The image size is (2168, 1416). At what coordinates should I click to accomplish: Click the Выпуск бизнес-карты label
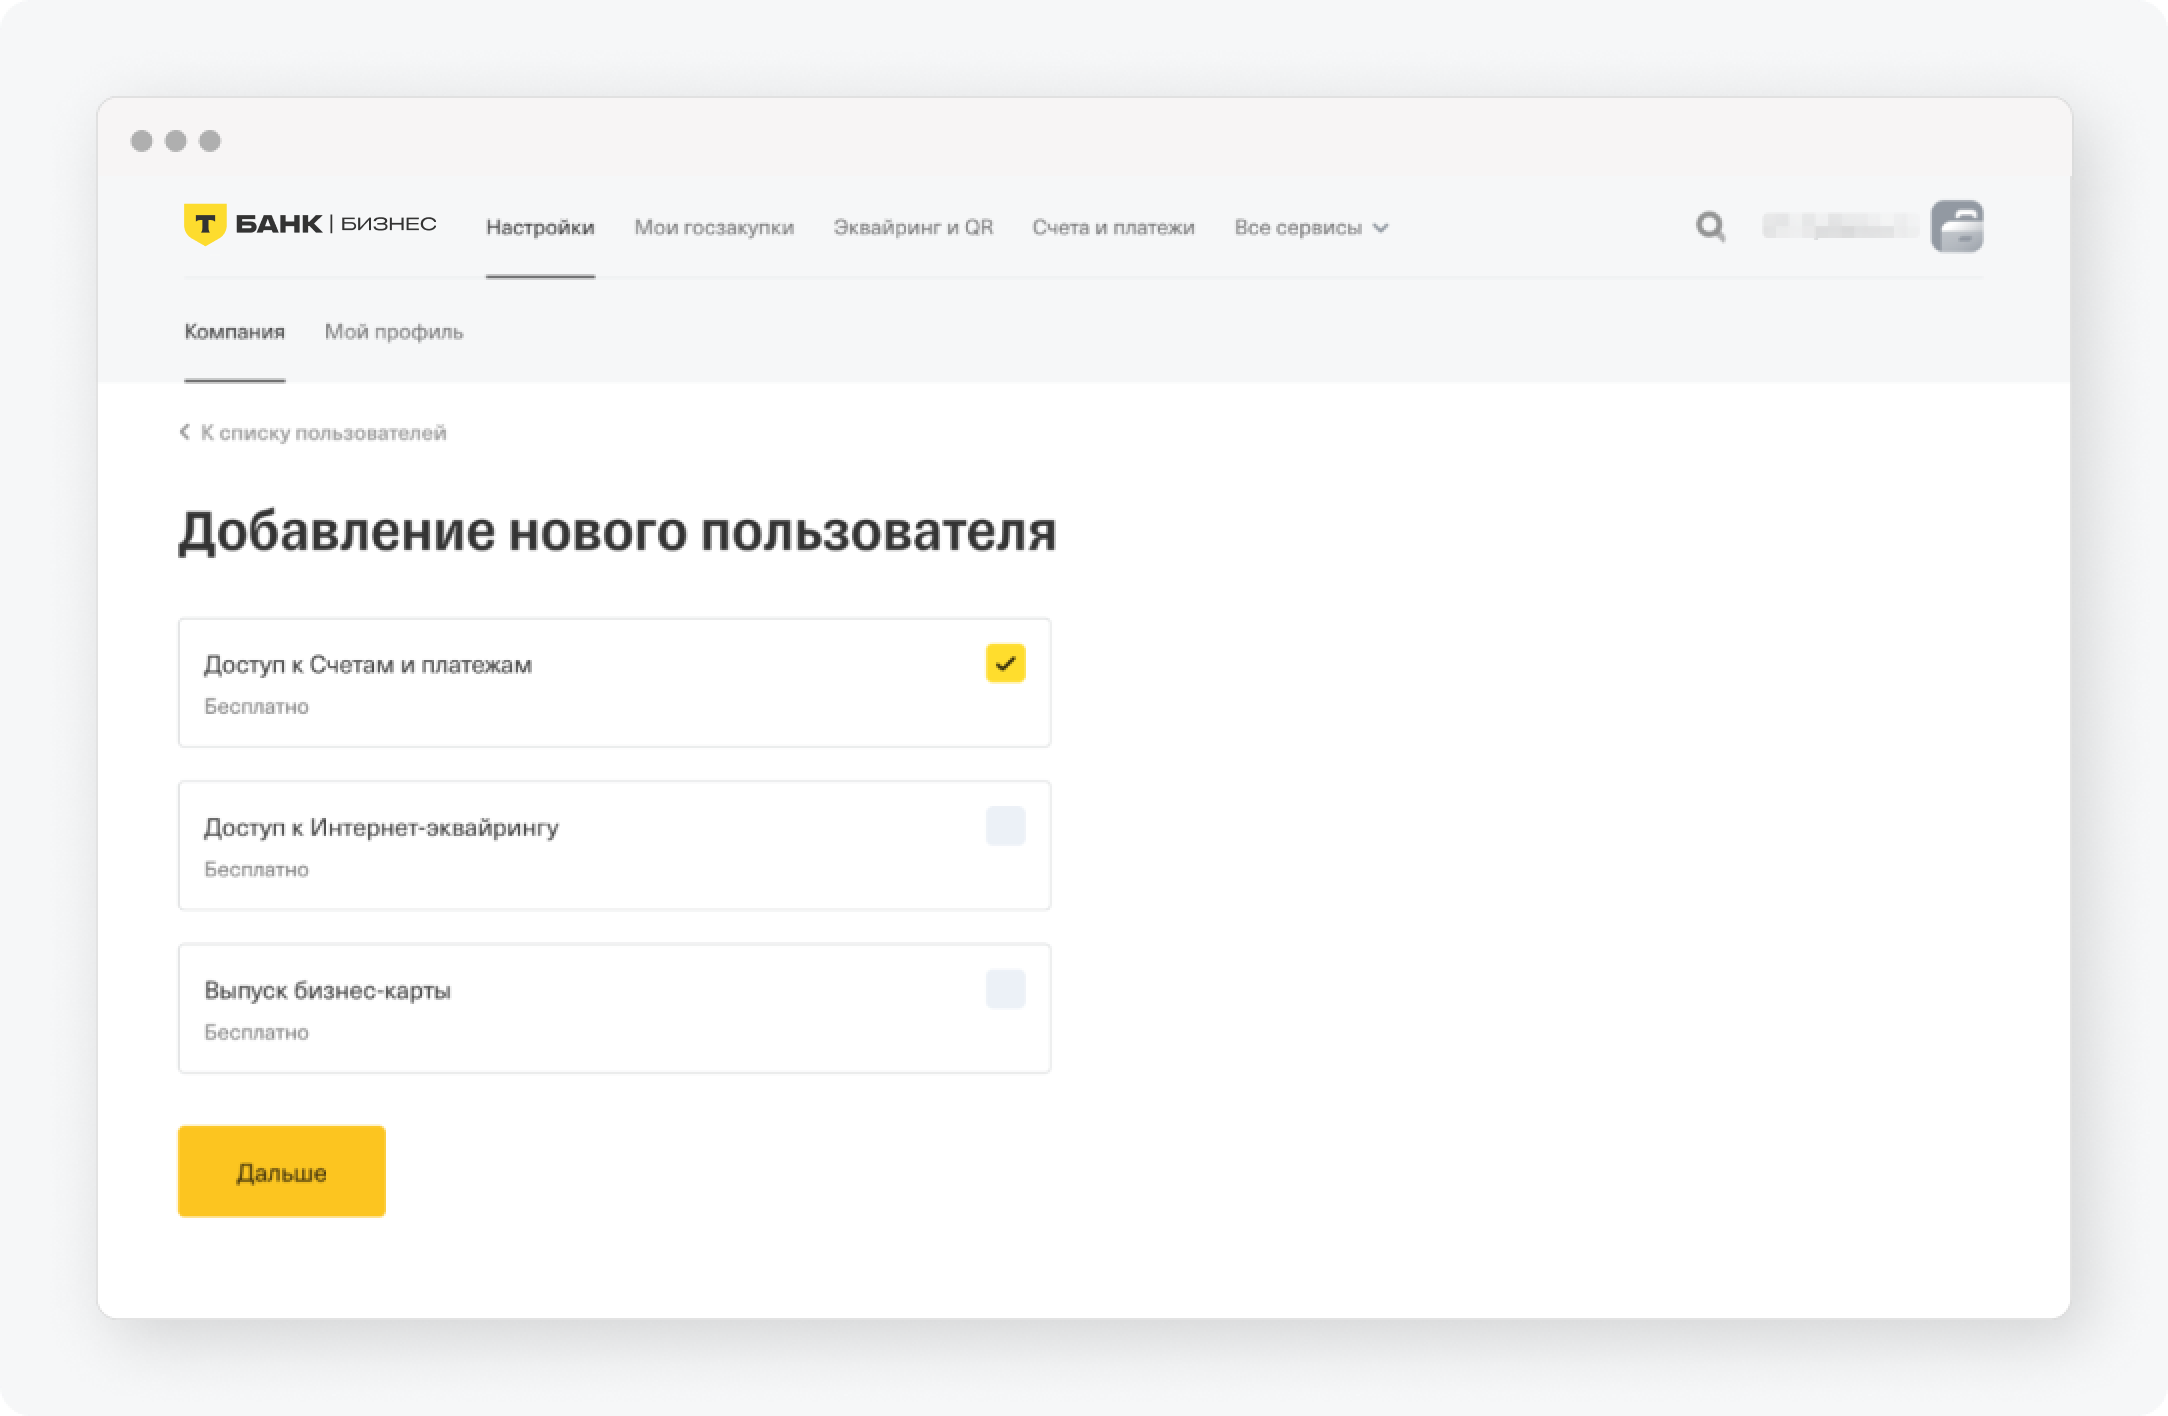click(x=327, y=991)
